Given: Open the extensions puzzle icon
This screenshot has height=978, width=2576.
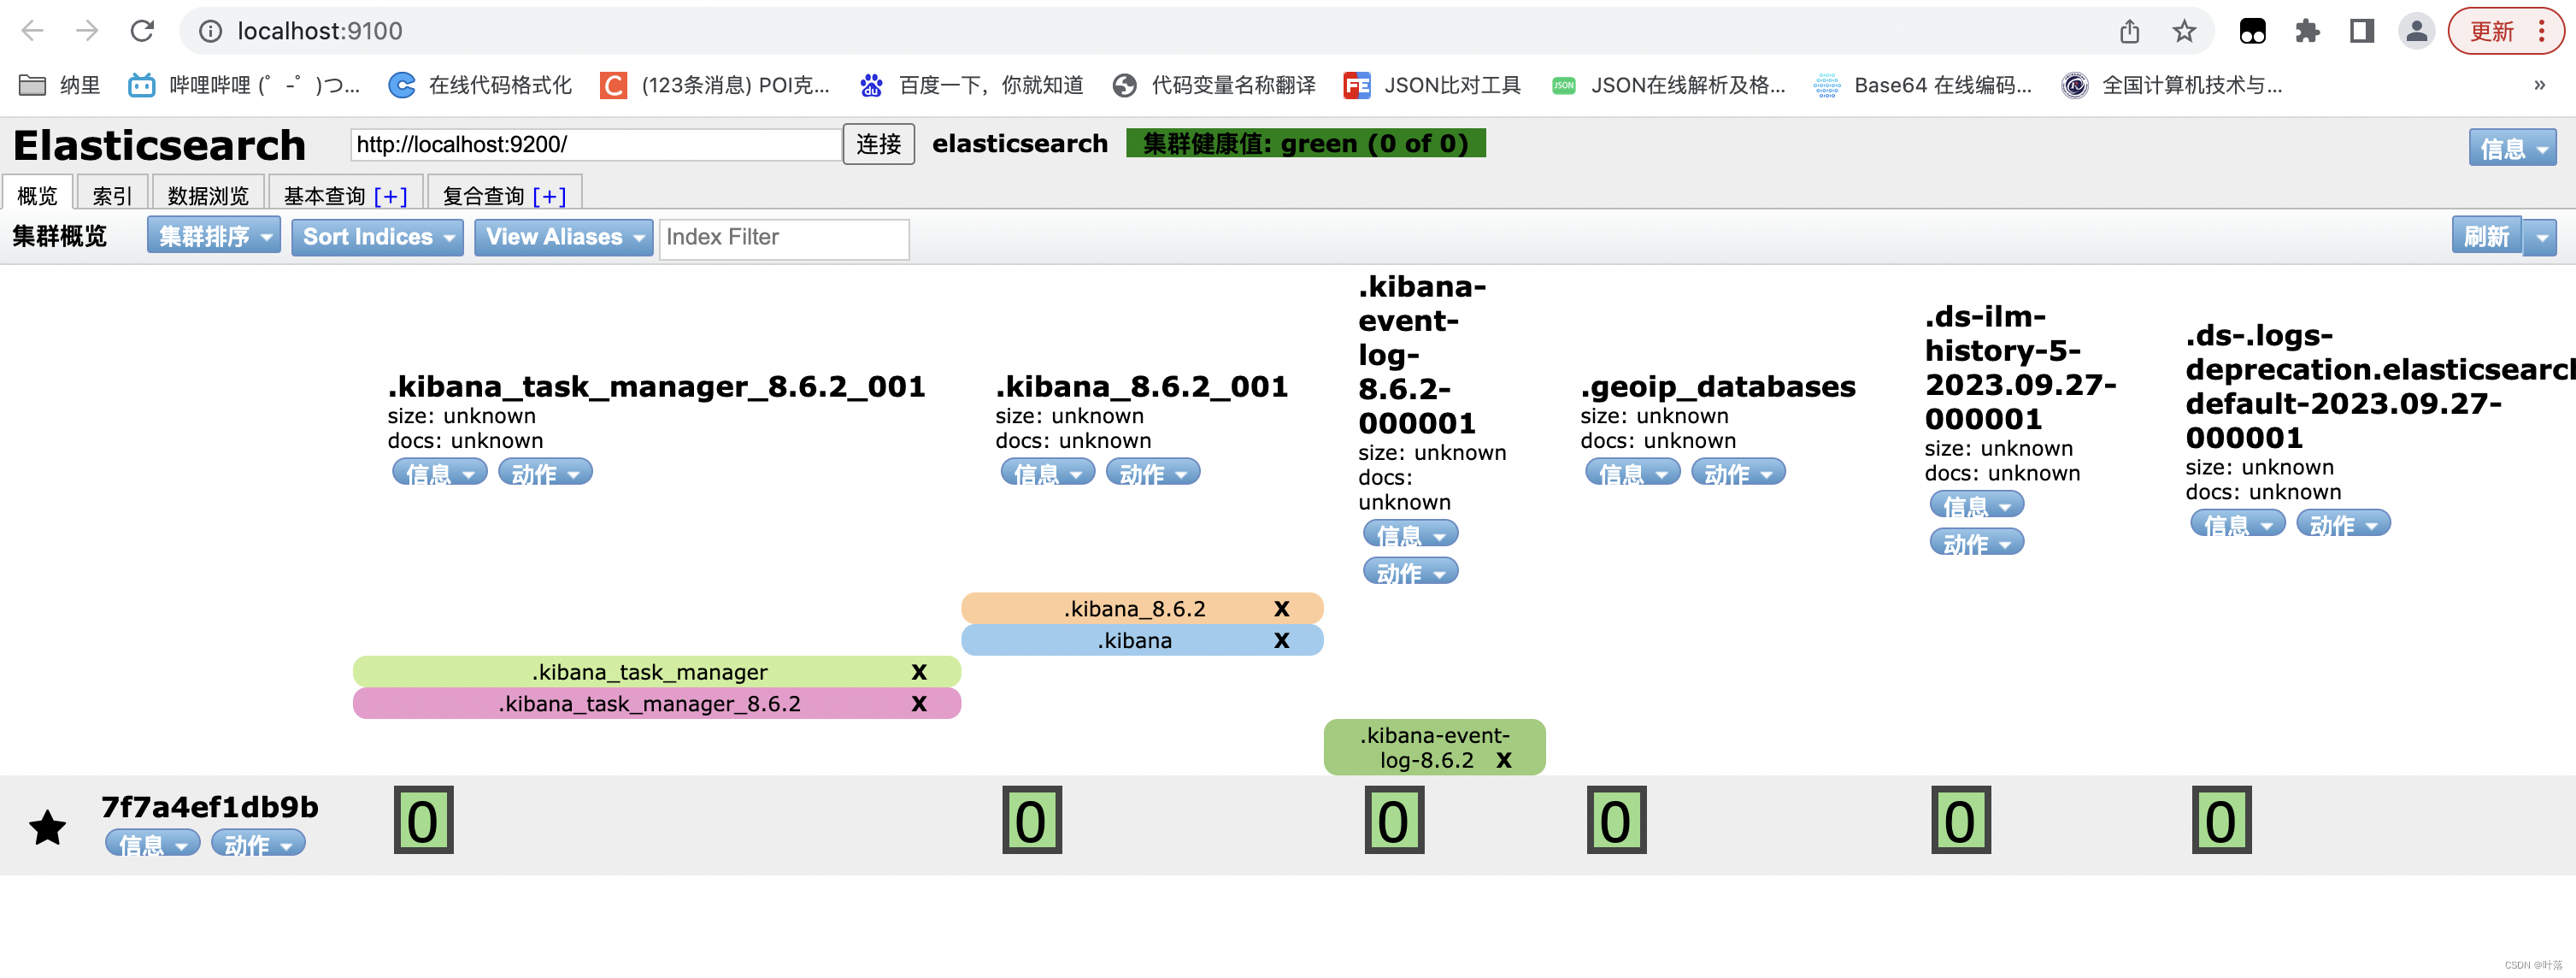Looking at the screenshot, I should coord(2307,32).
